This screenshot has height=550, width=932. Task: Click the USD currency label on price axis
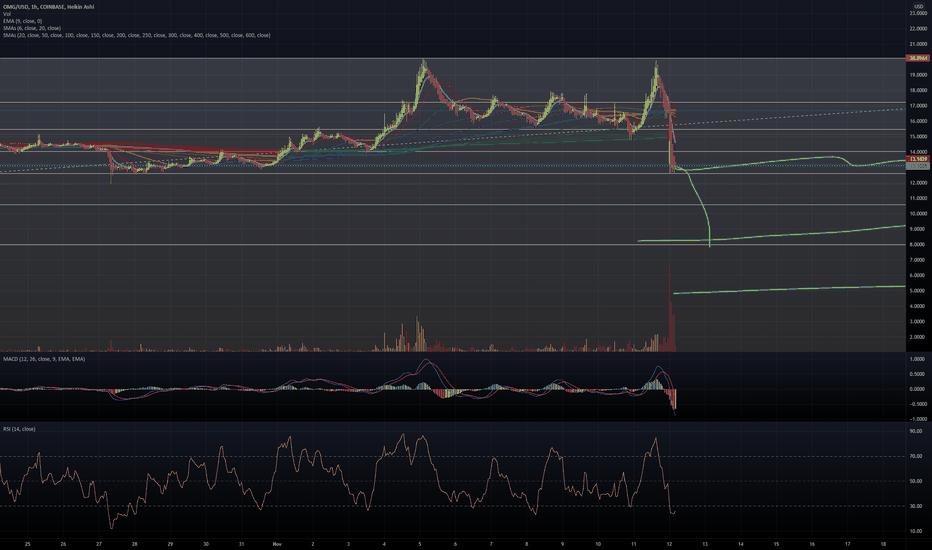click(x=918, y=6)
